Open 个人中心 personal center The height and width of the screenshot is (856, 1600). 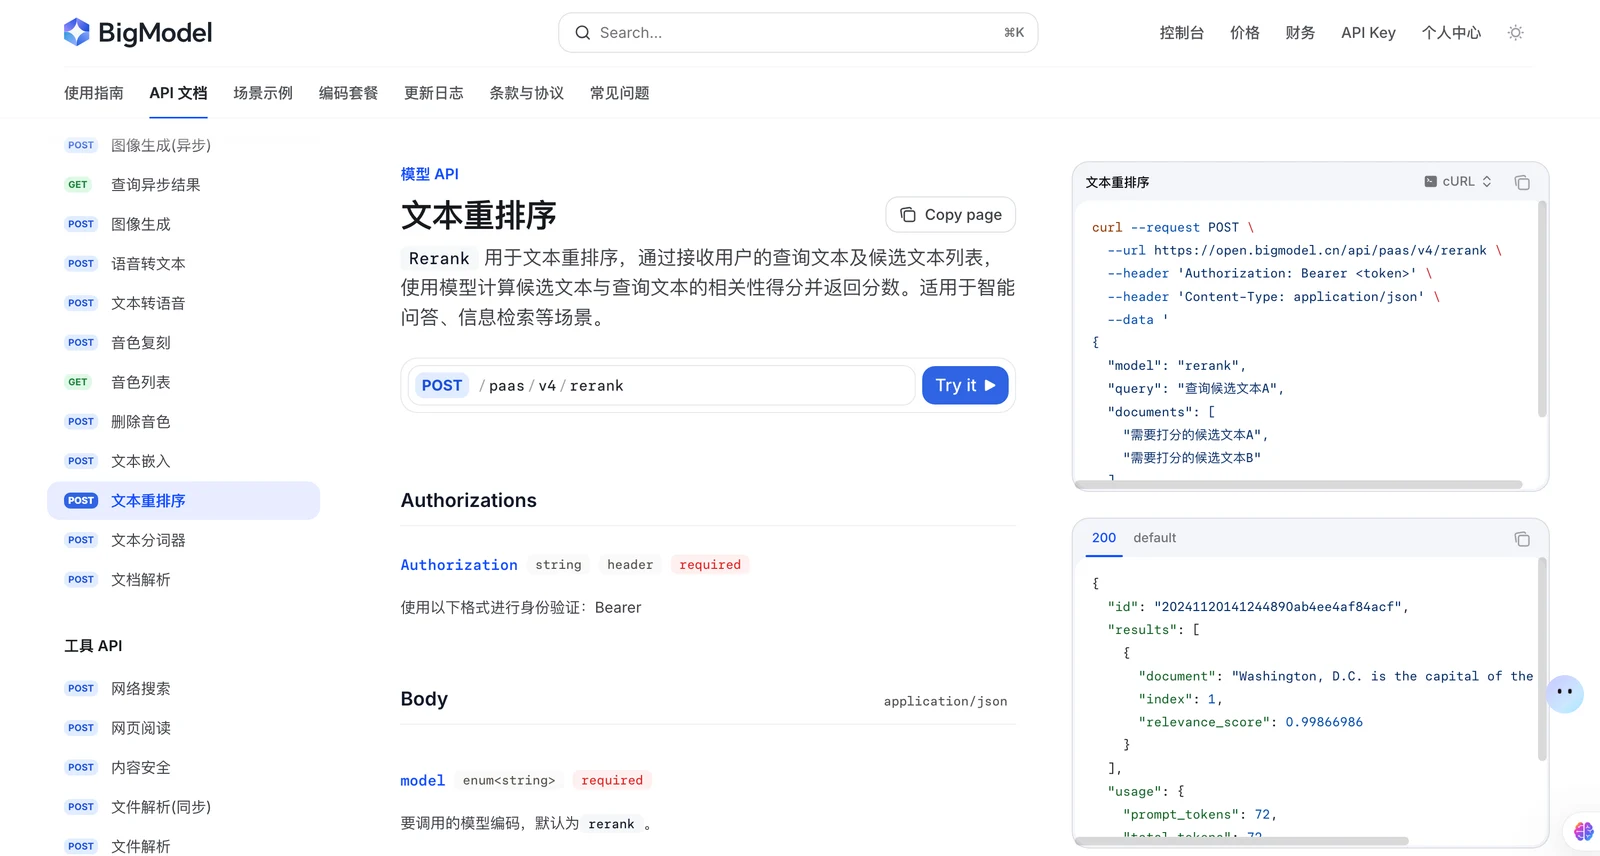[x=1451, y=33]
